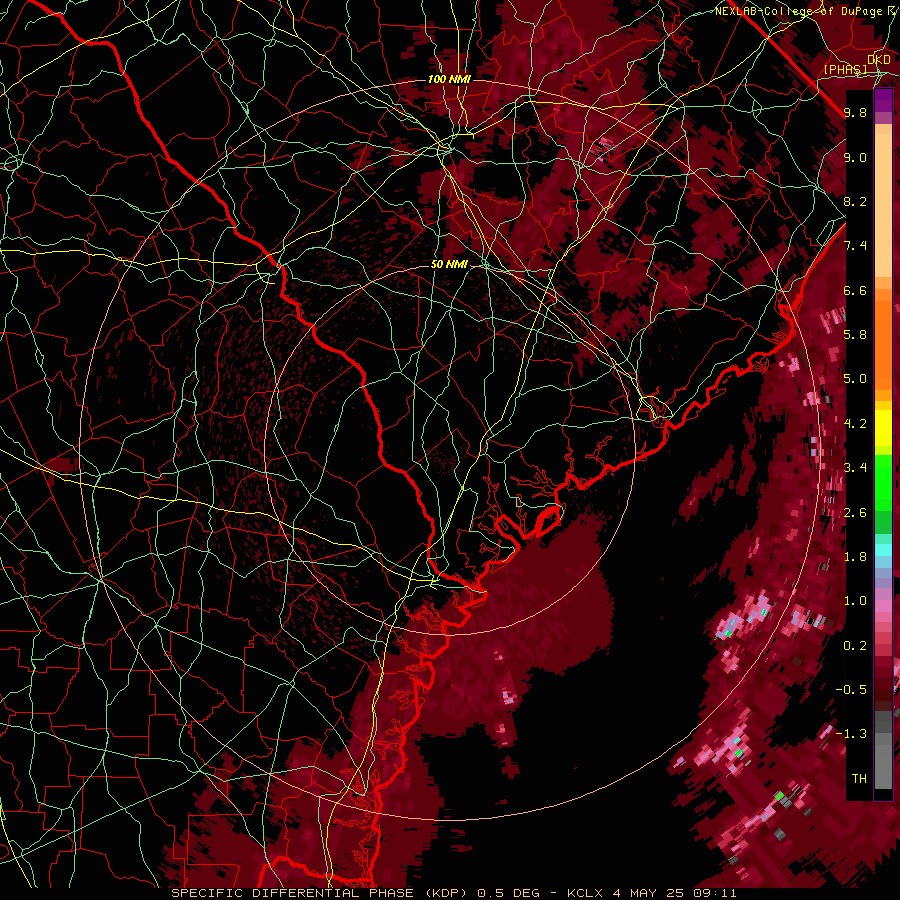This screenshot has height=900, width=900.
Task: Click the 4.2 scale label
Action: coord(855,424)
